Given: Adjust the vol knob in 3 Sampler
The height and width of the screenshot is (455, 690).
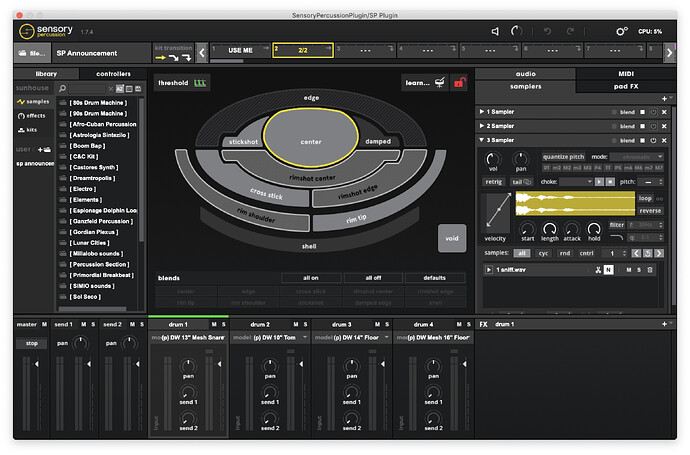Looking at the screenshot, I should pyautogui.click(x=493, y=159).
